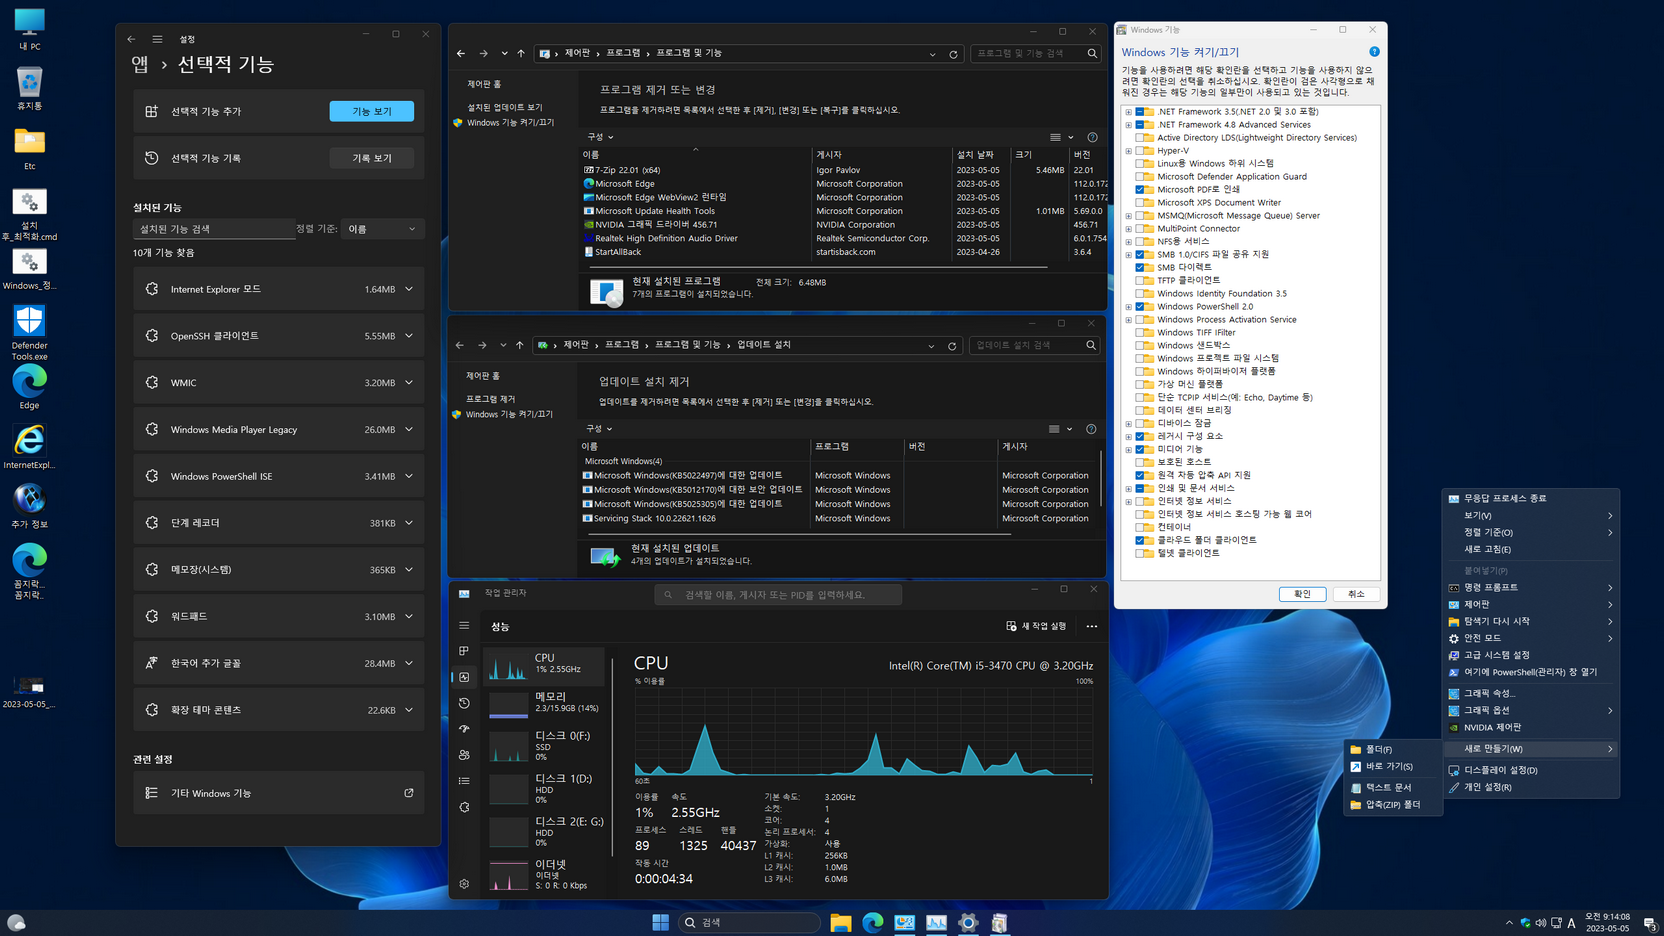Toggle TFTP 클라이언트 checkbox
1664x936 pixels.
pyautogui.click(x=1140, y=280)
